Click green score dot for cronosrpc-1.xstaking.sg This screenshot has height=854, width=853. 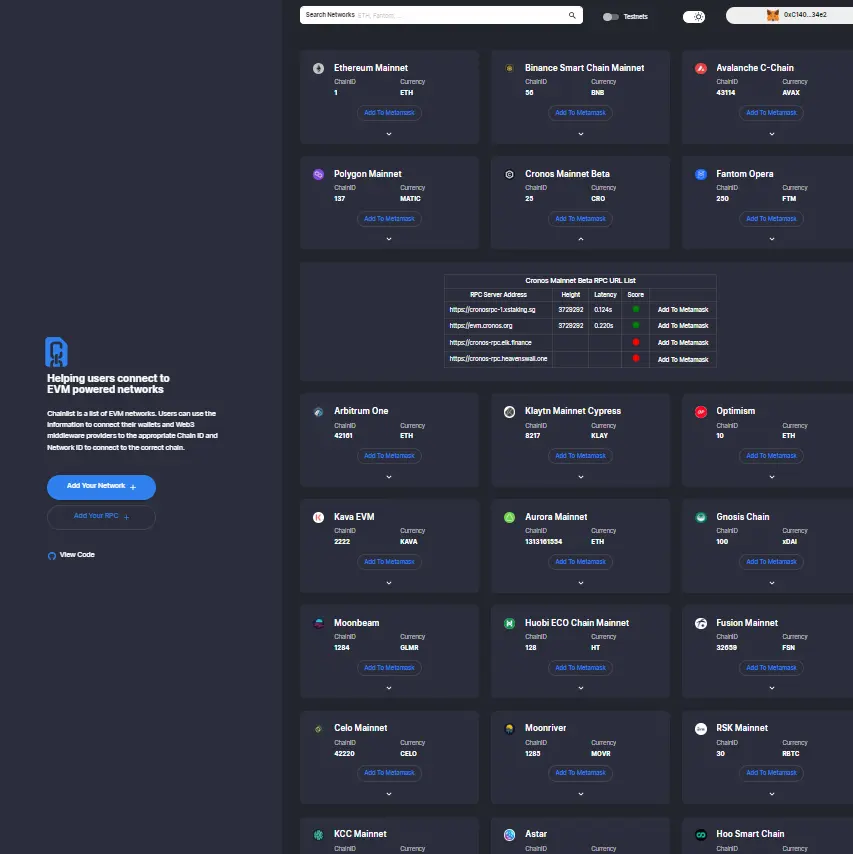[x=636, y=309]
